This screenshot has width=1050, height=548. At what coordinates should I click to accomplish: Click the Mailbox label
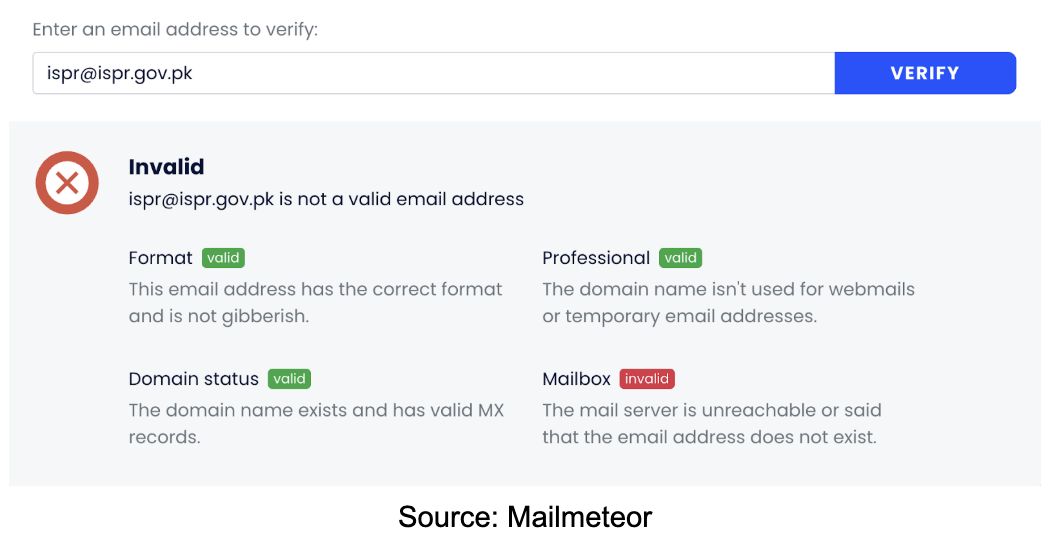pyautogui.click(x=577, y=379)
